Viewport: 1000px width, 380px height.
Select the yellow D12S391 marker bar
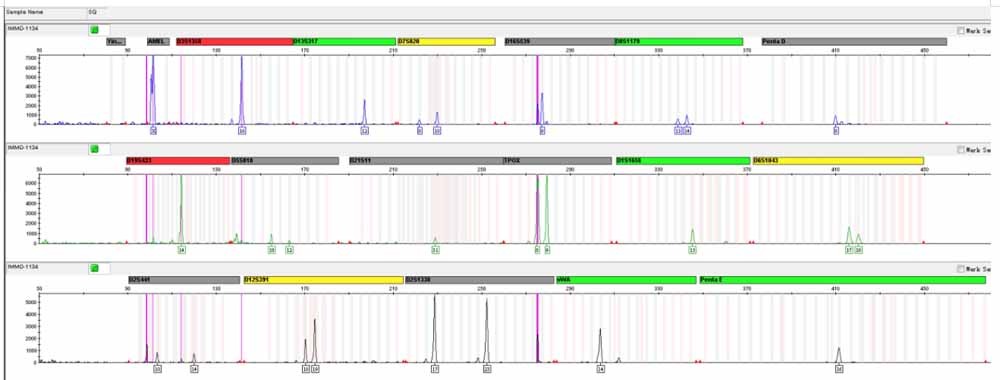click(x=323, y=280)
